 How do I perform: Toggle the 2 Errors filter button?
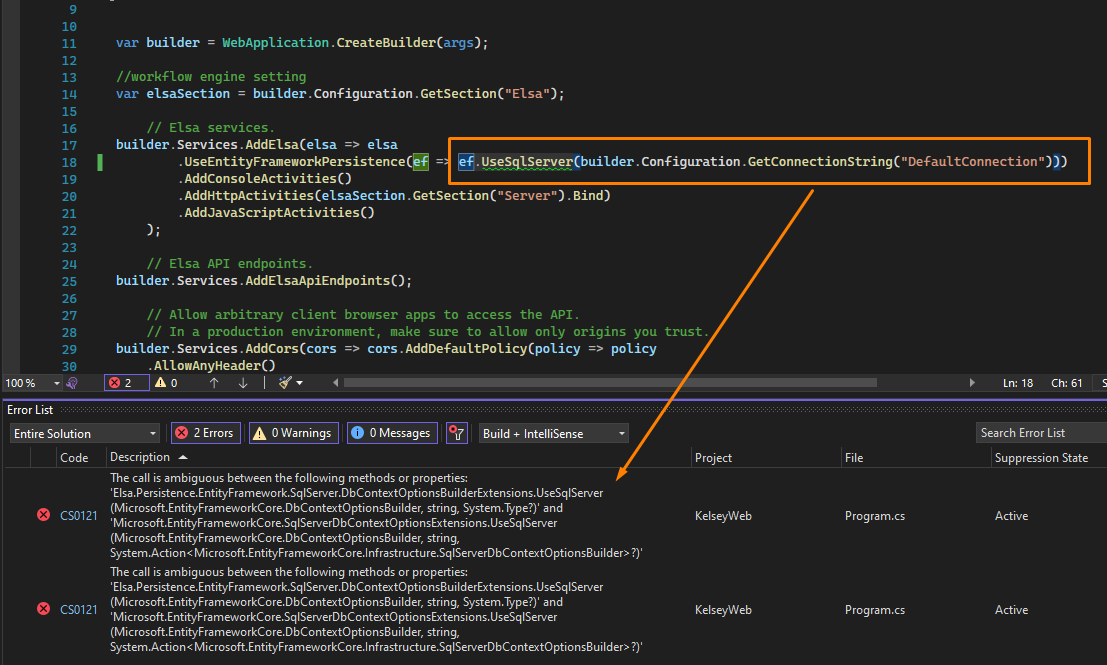[204, 432]
